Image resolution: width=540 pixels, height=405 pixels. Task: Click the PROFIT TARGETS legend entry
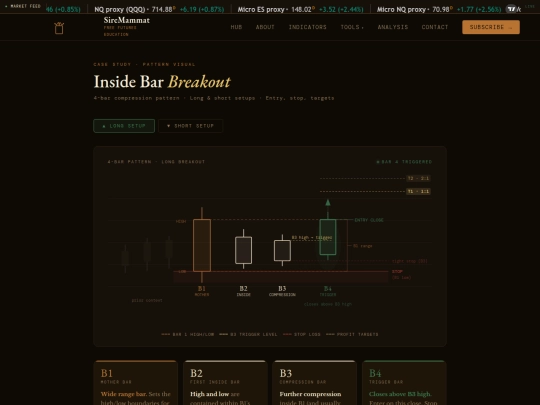coord(352,334)
